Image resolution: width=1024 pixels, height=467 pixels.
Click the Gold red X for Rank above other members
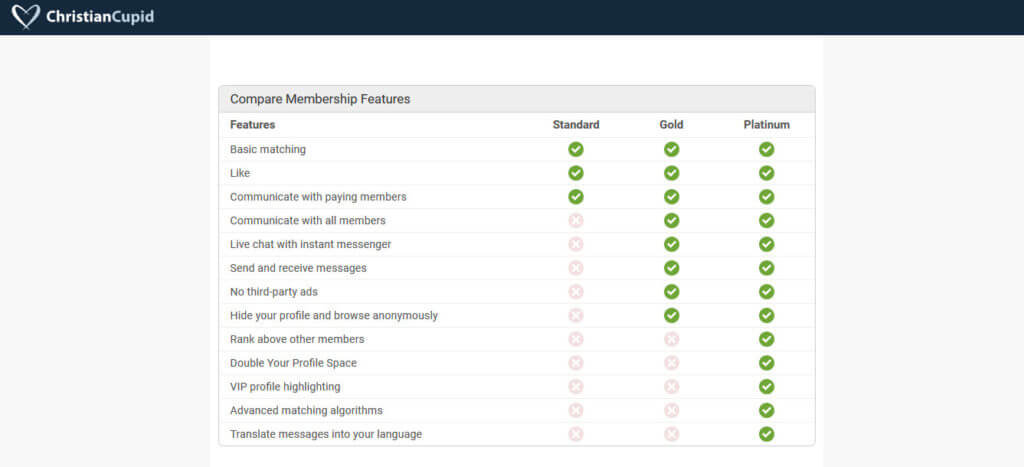(671, 339)
